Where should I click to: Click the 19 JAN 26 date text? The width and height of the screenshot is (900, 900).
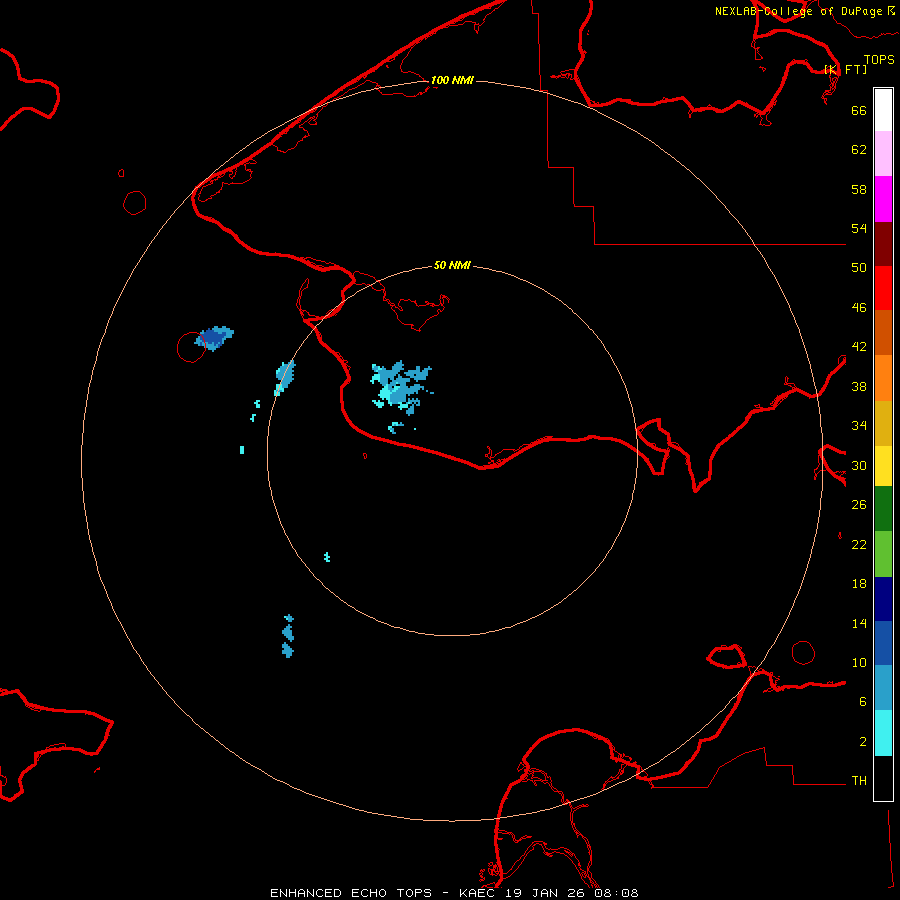(547, 893)
